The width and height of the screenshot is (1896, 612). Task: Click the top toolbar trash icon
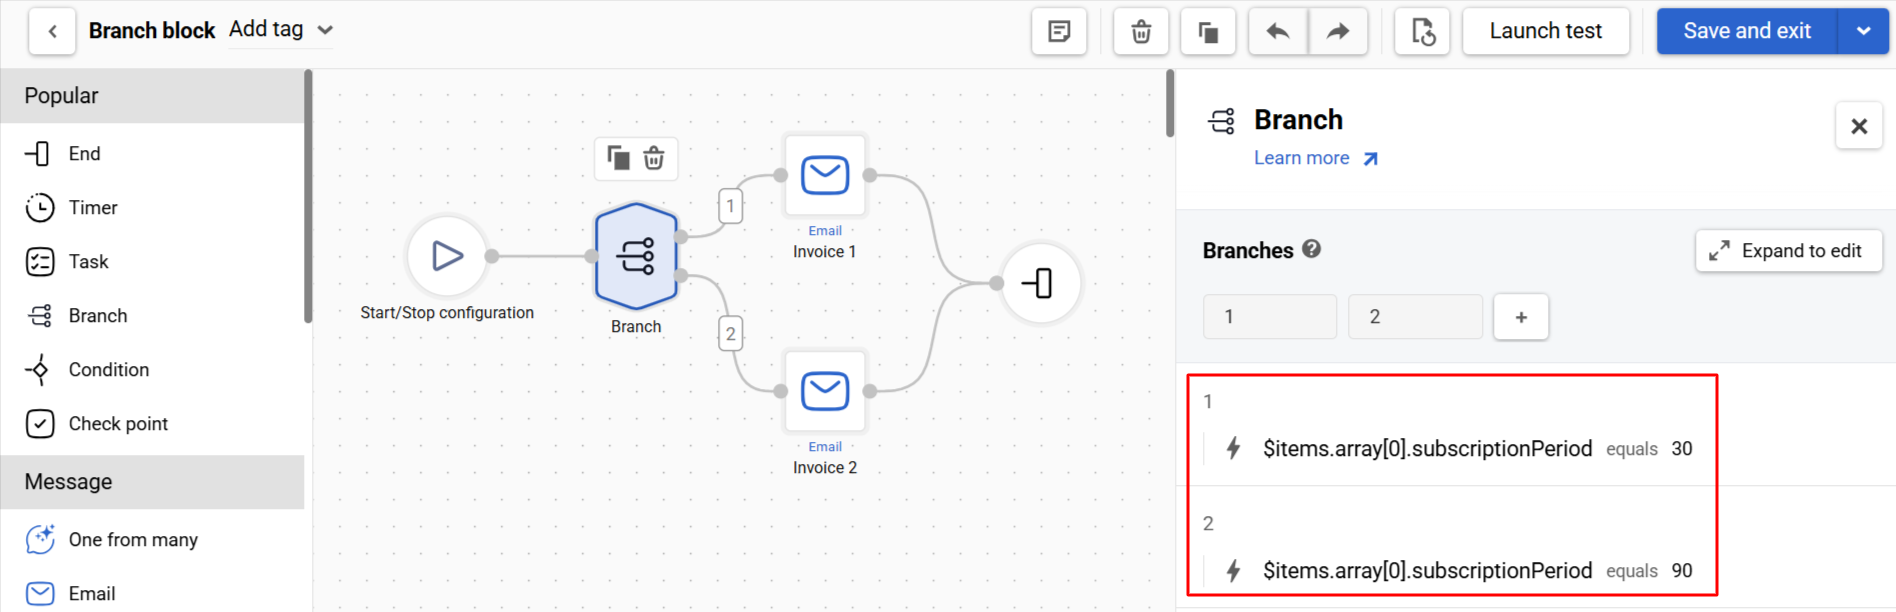click(x=1141, y=31)
